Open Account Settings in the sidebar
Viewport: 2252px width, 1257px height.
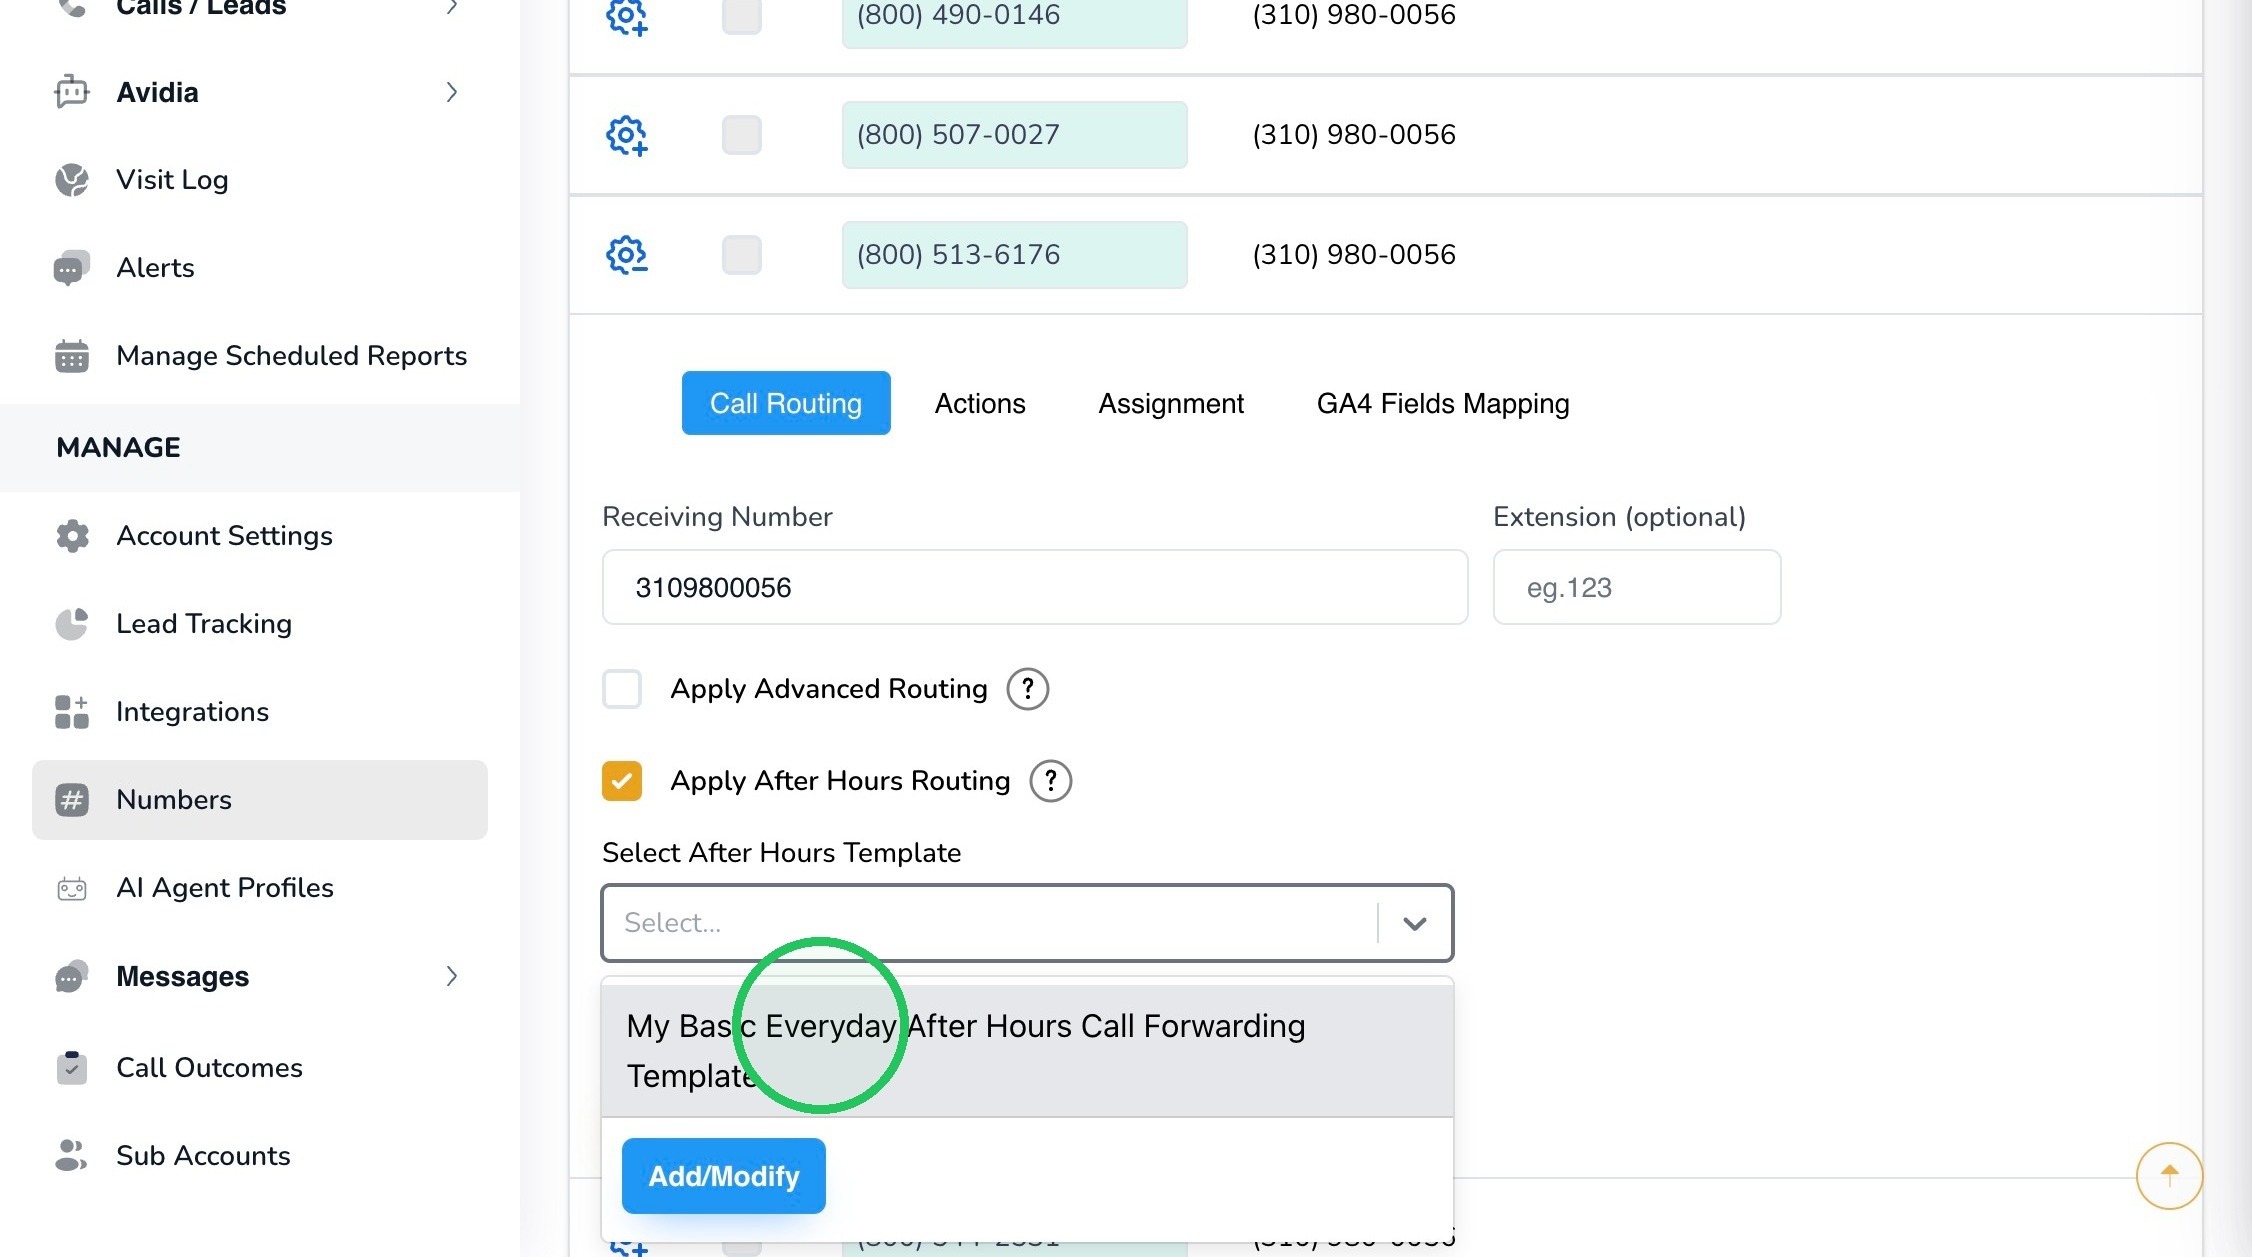224,536
